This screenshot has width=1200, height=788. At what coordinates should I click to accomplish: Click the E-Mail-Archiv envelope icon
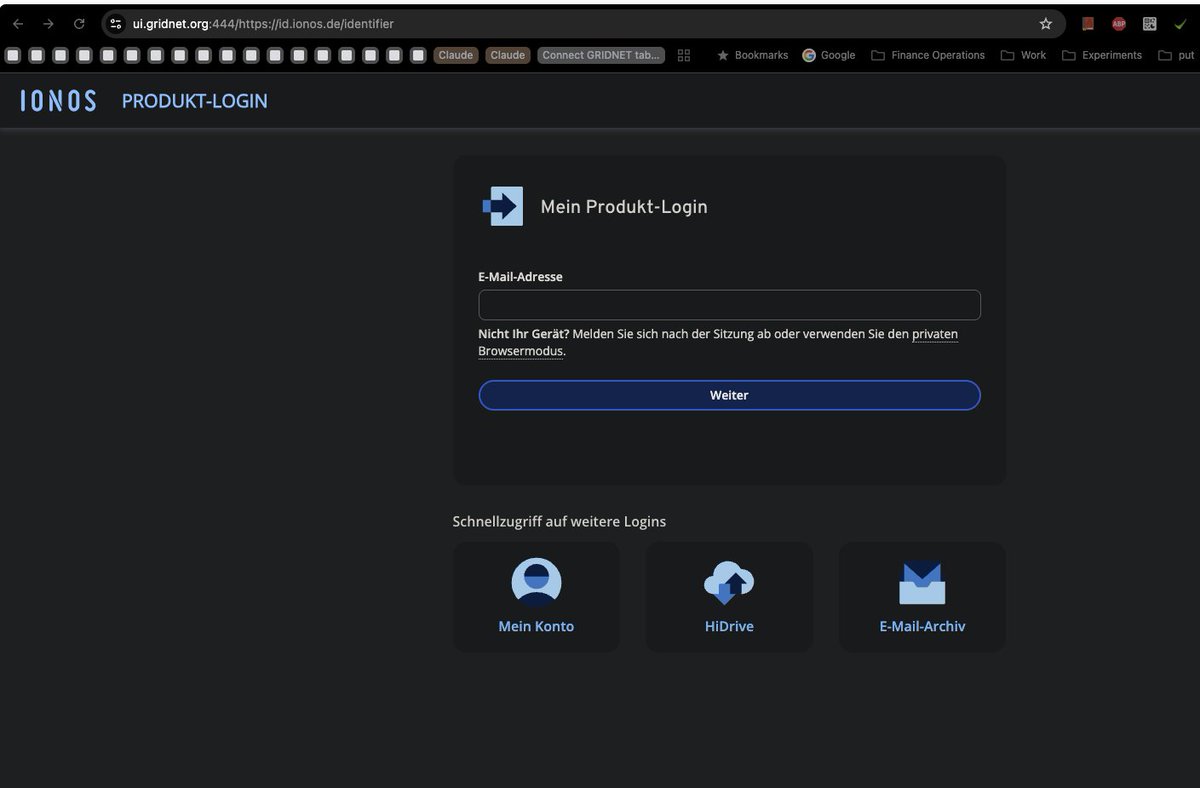tap(922, 584)
